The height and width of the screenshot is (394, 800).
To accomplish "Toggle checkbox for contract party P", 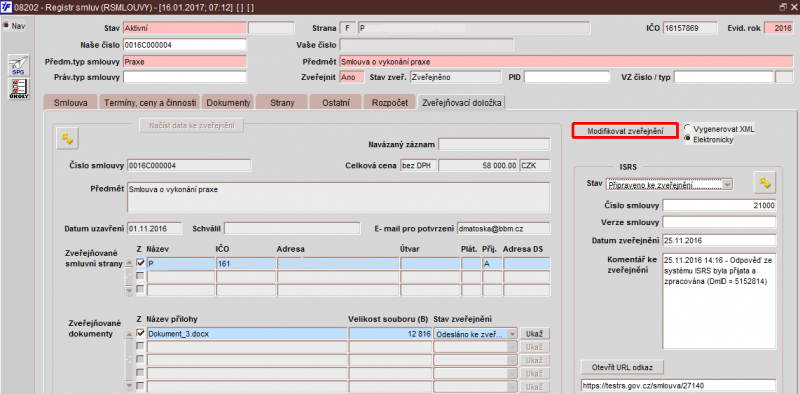I will tap(140, 263).
